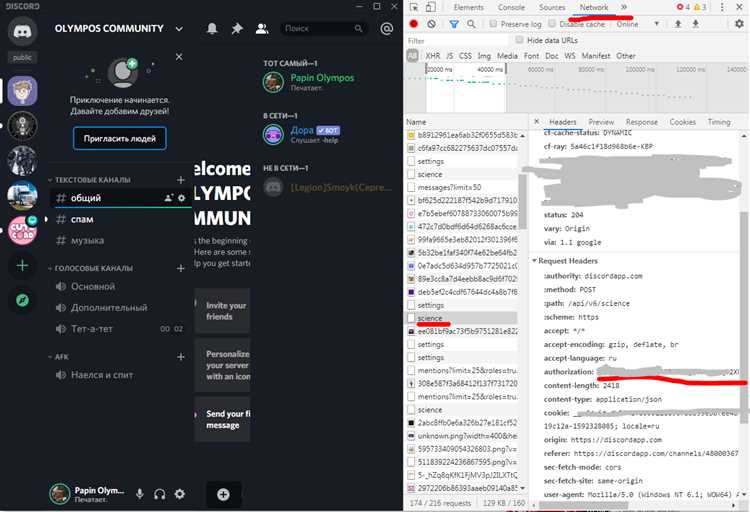
Task: Switch to Elements tab
Action: pos(468,7)
